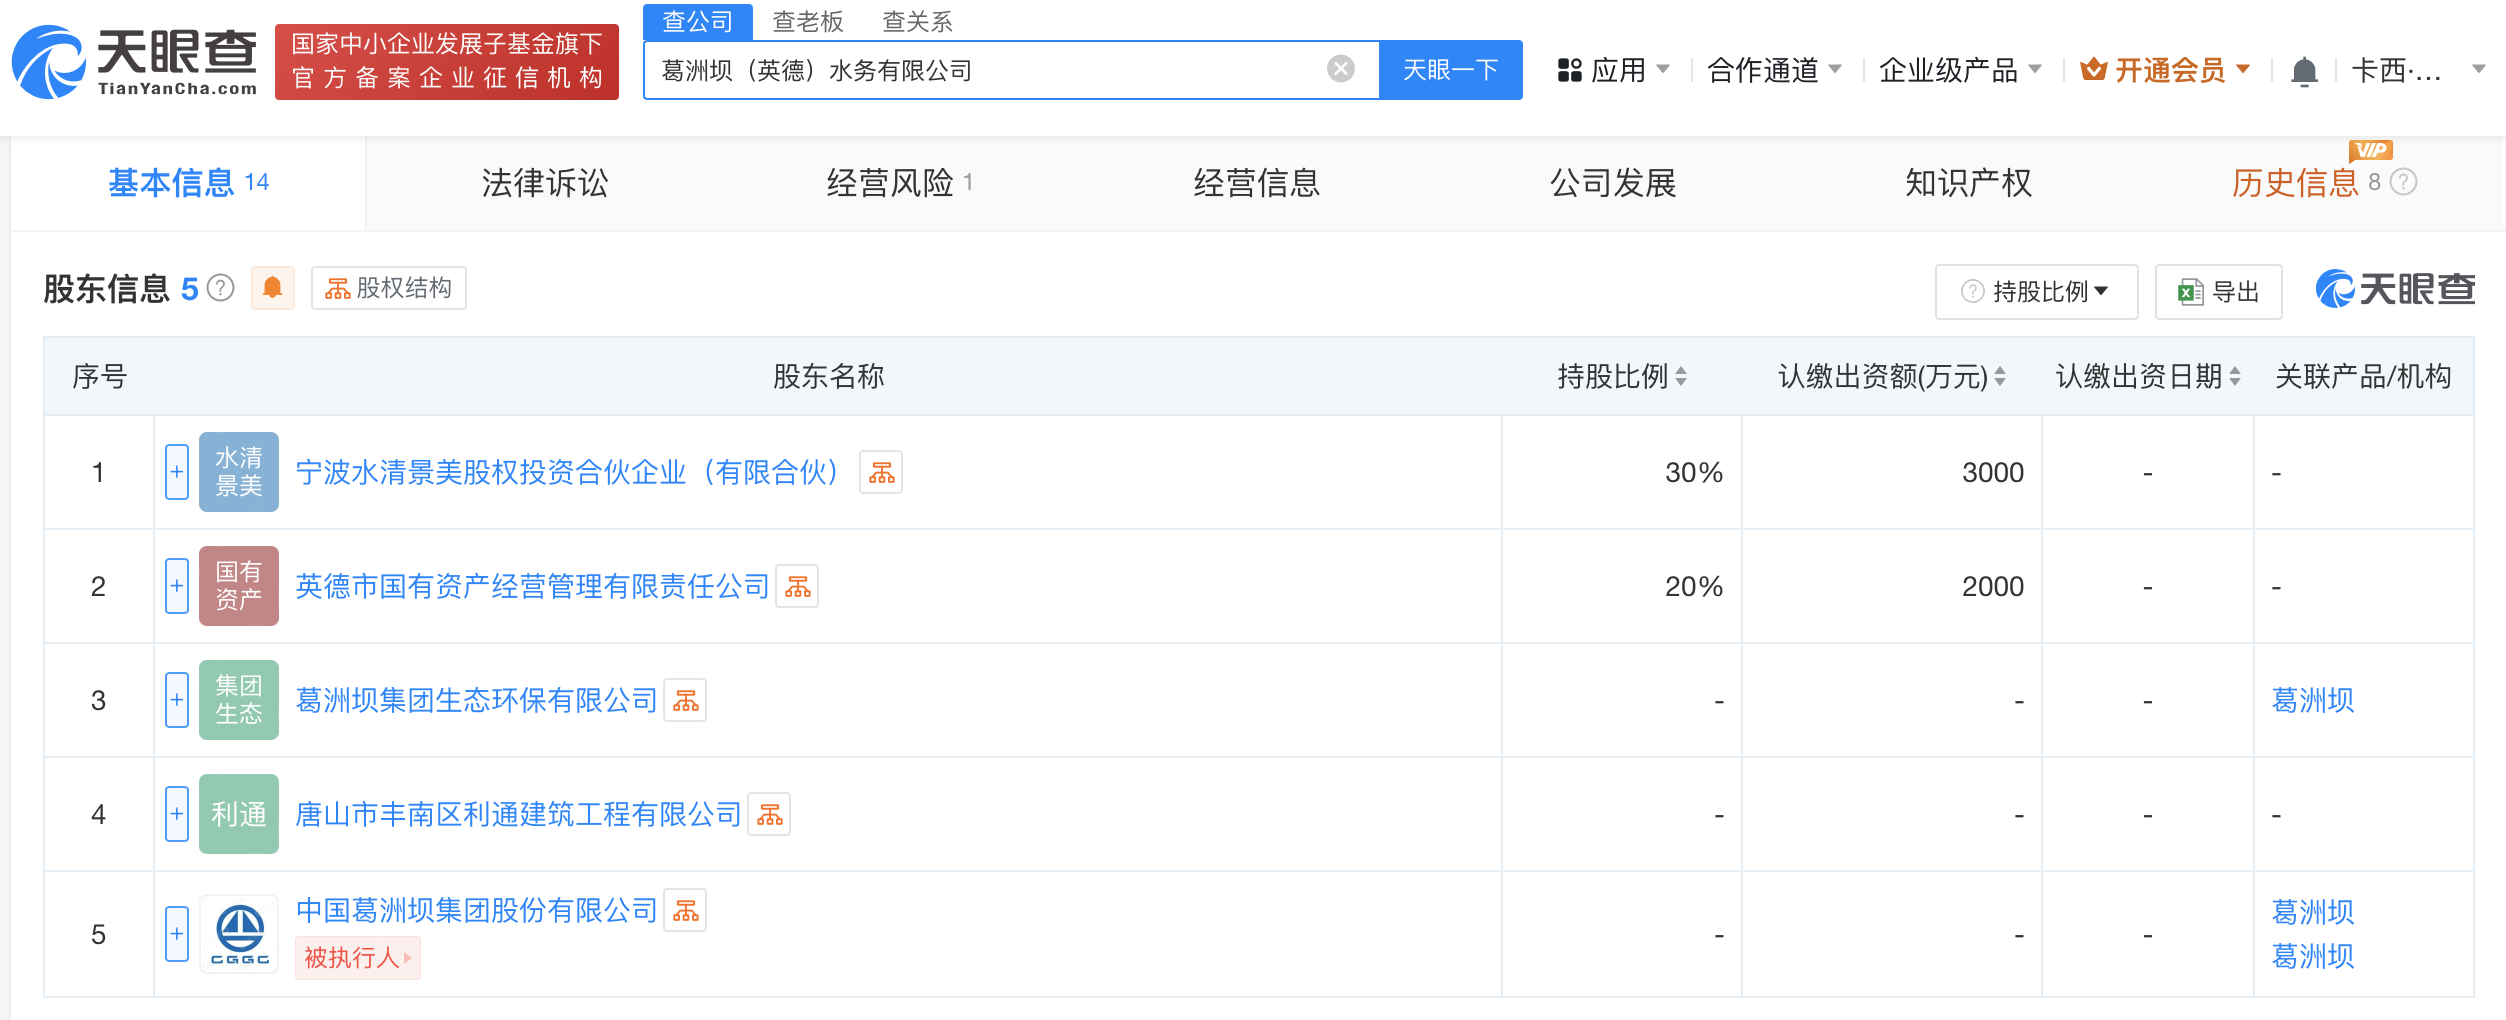
Task: Open the user account 卡西 dropdown
Action: tap(2418, 70)
